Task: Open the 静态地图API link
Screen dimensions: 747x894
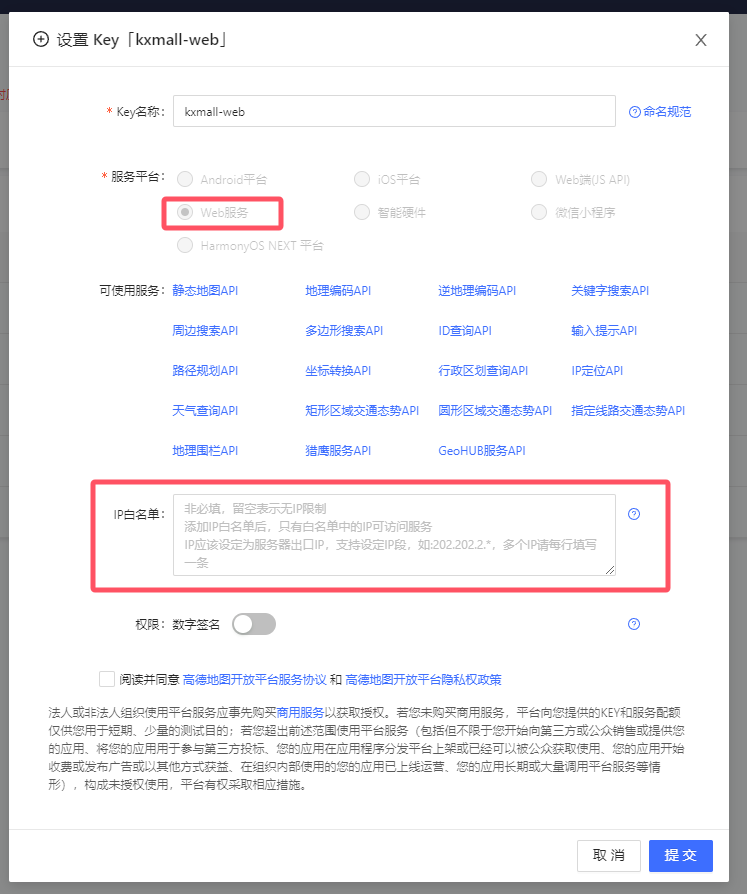Action: pos(205,291)
